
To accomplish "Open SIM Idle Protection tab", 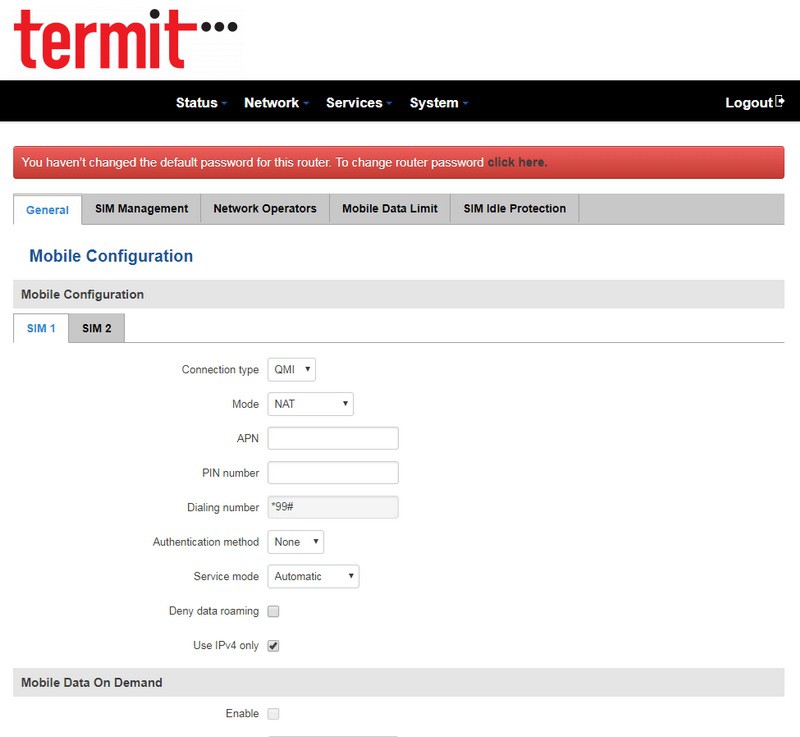I will 514,209.
